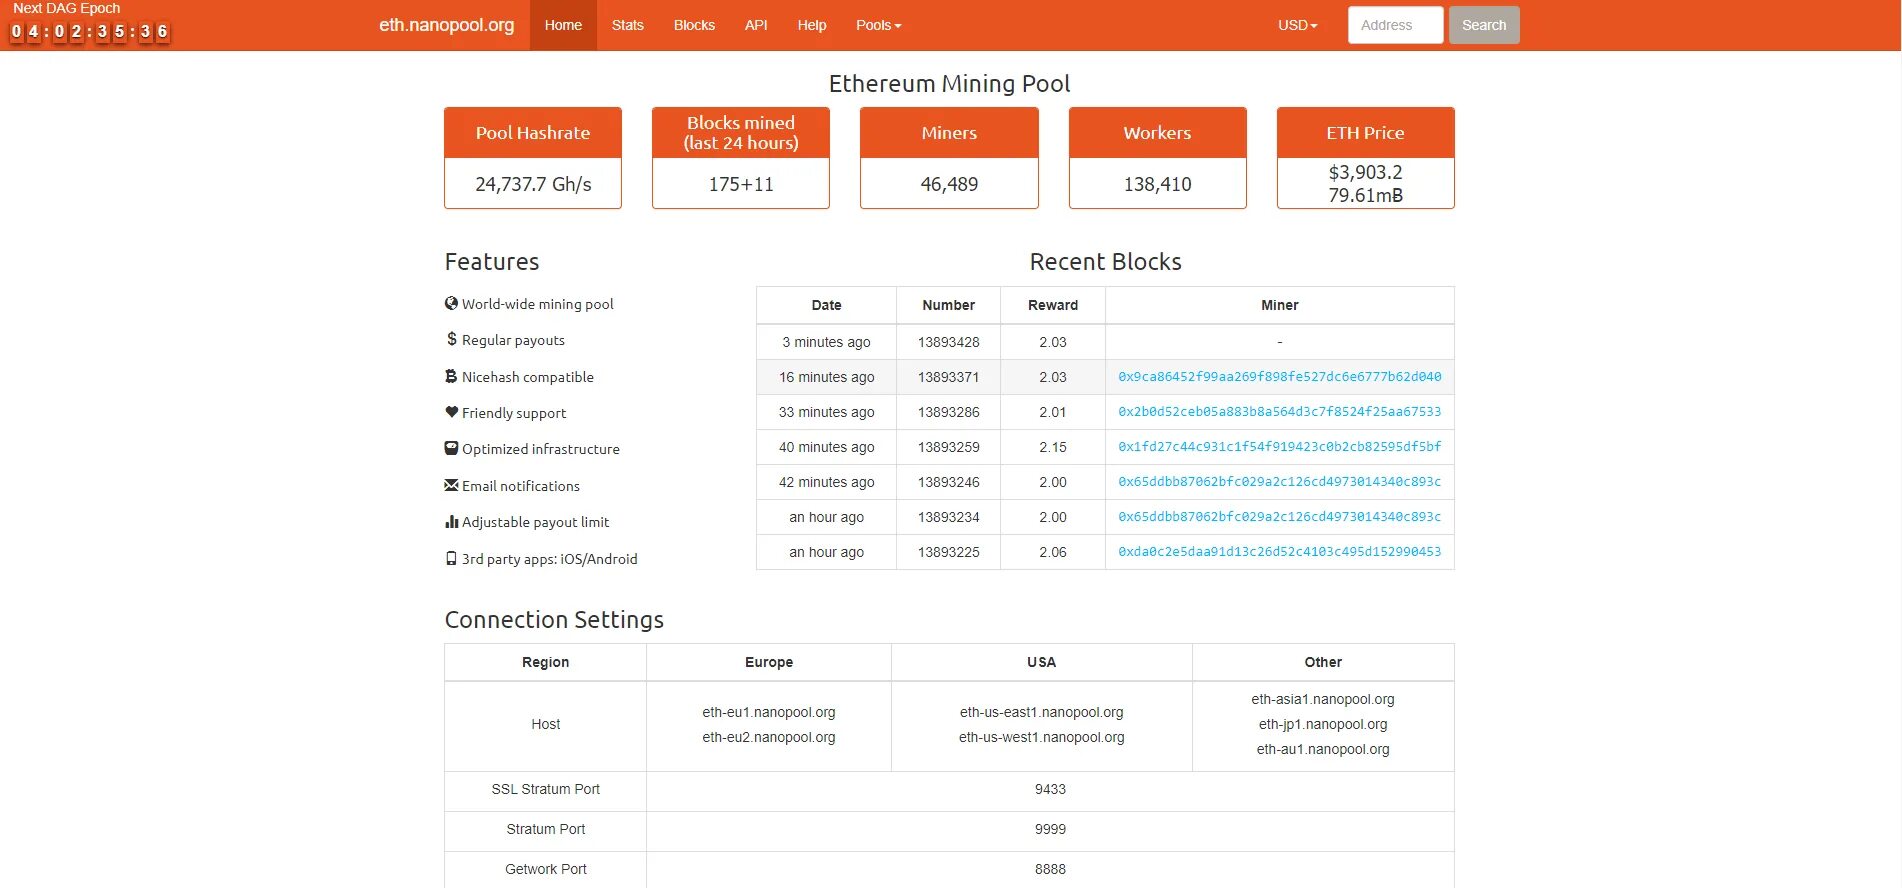Click block number 13893286
The image size is (1902, 888).
[948, 412]
